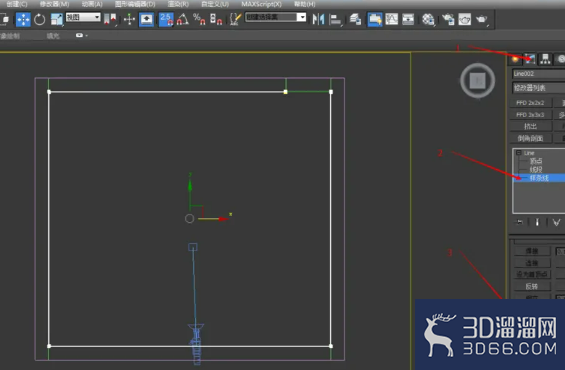Click the FFD 3x3x3 modifier button

(x=530, y=115)
